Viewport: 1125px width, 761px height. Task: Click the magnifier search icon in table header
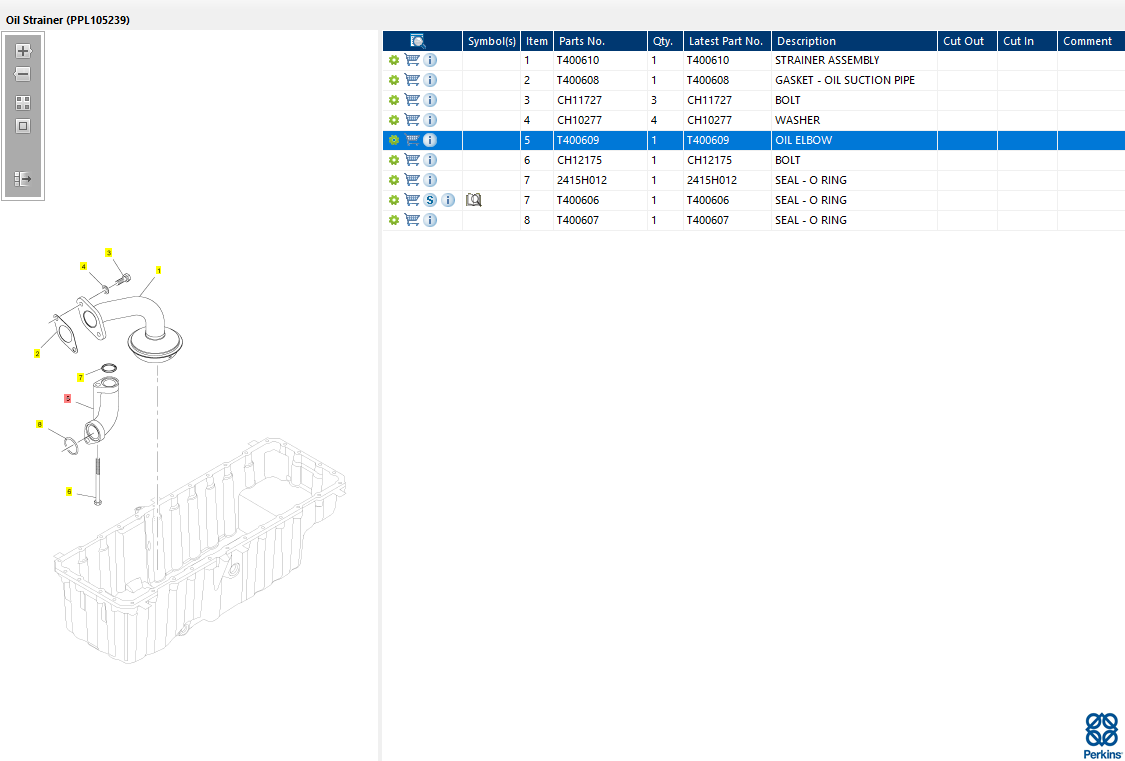(x=418, y=41)
